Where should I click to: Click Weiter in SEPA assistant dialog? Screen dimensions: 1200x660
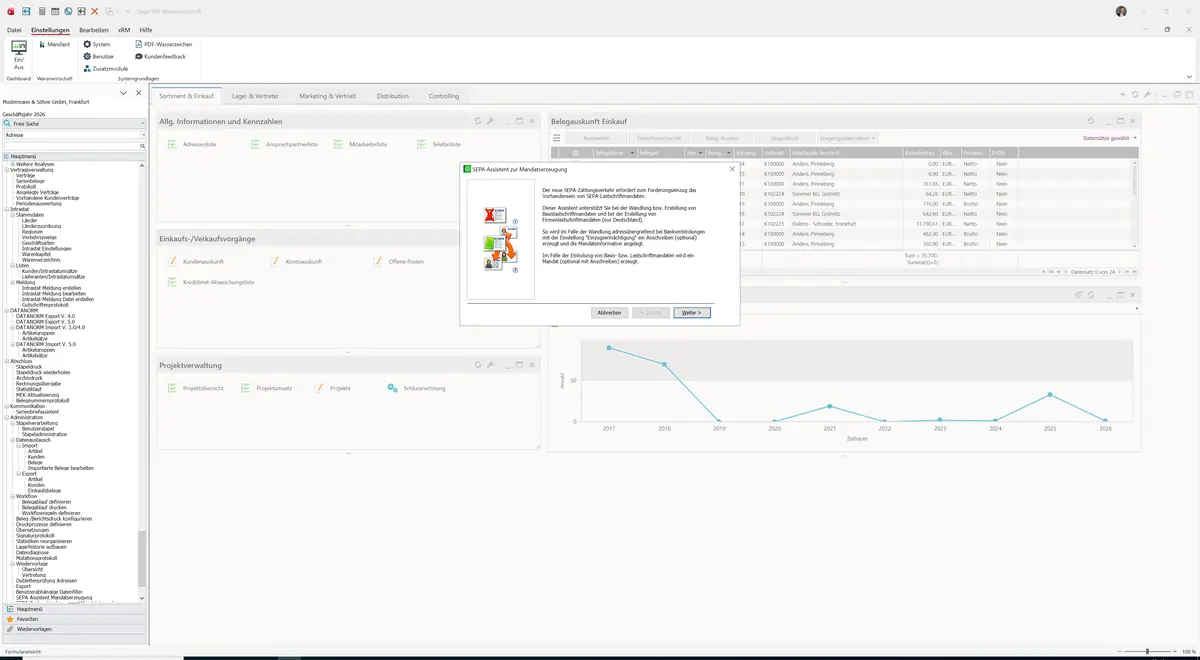click(x=691, y=313)
